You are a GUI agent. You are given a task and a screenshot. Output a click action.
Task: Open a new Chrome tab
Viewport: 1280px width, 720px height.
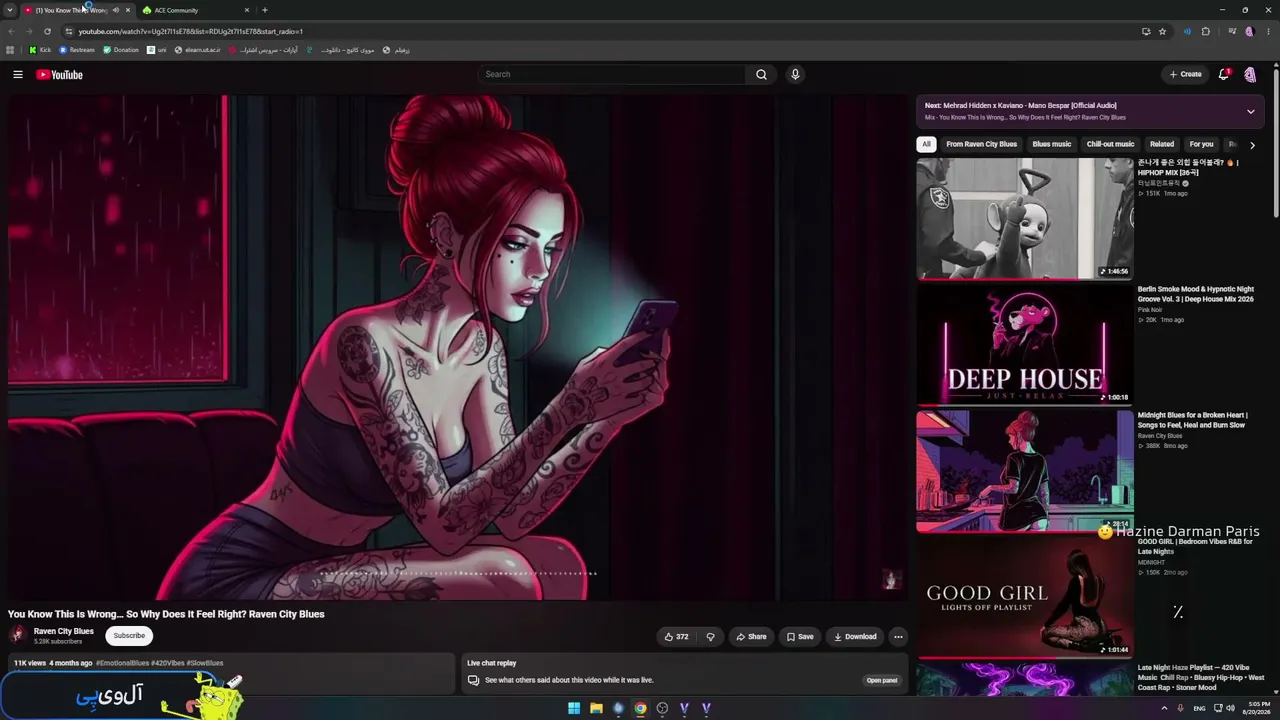click(265, 10)
